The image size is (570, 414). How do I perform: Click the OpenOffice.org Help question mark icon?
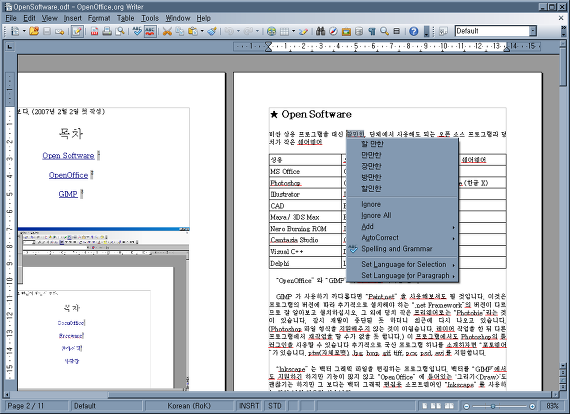(414, 32)
